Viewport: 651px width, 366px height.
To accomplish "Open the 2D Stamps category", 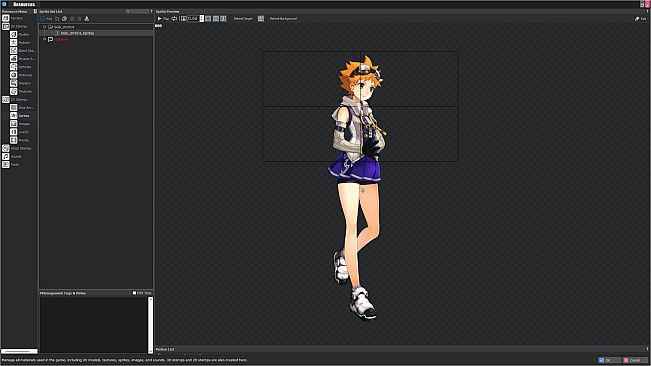I will [15, 100].
